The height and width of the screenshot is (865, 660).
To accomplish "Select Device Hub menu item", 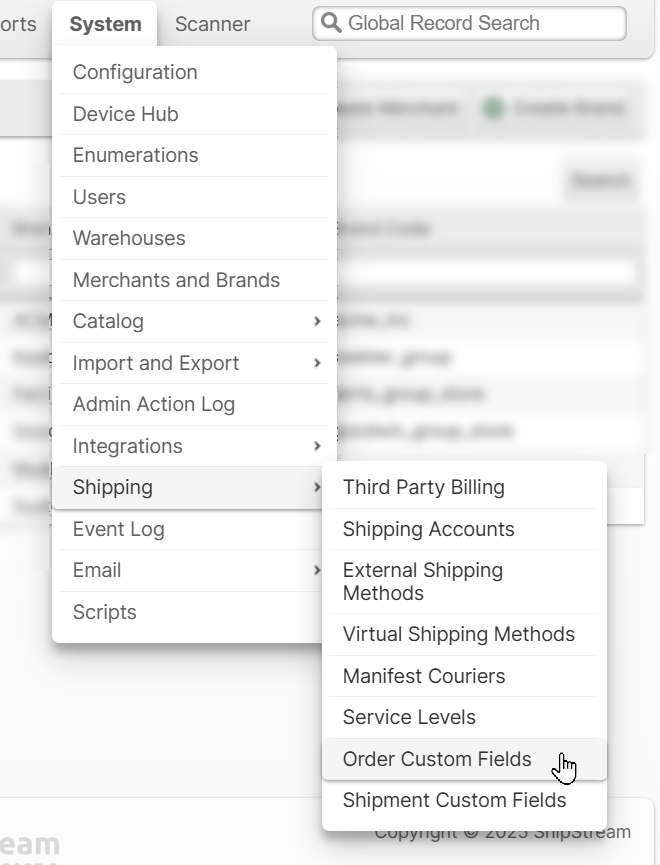I will 125,114.
